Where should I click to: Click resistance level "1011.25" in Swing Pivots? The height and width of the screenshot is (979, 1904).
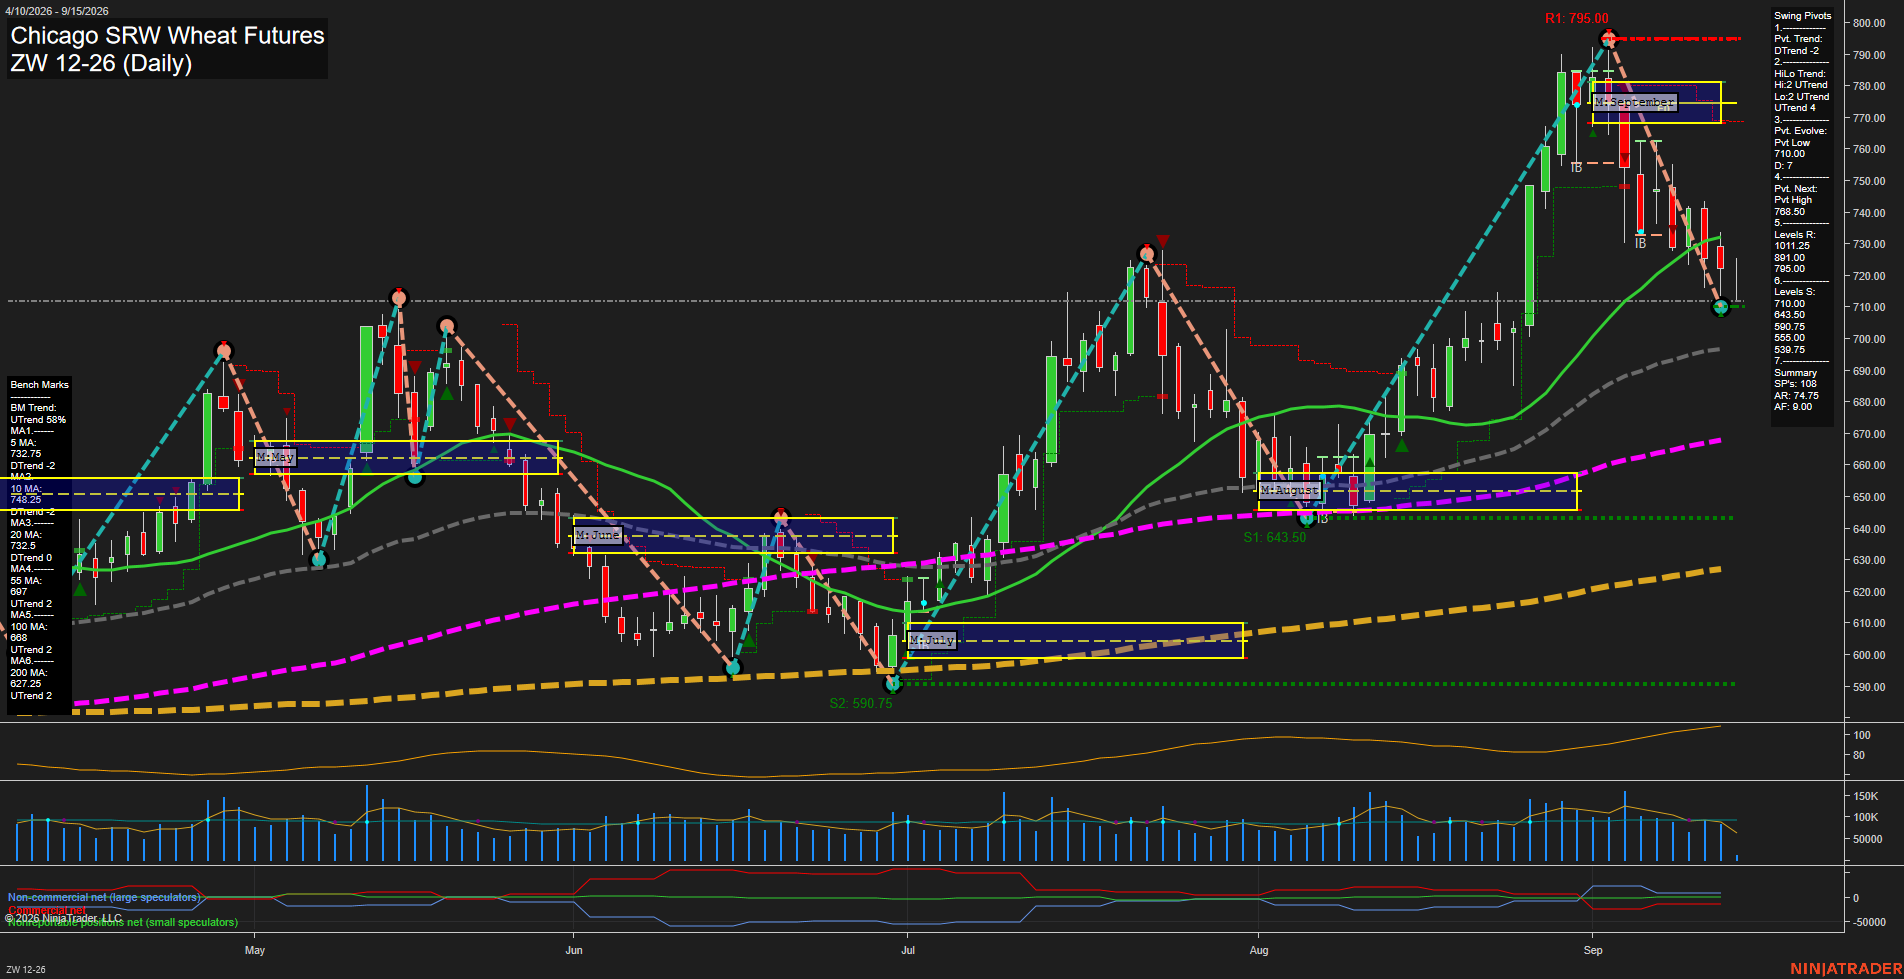click(x=1792, y=246)
